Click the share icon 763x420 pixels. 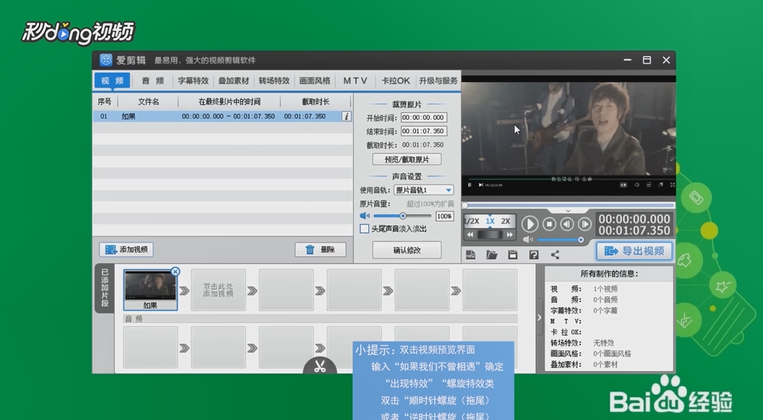tap(555, 255)
